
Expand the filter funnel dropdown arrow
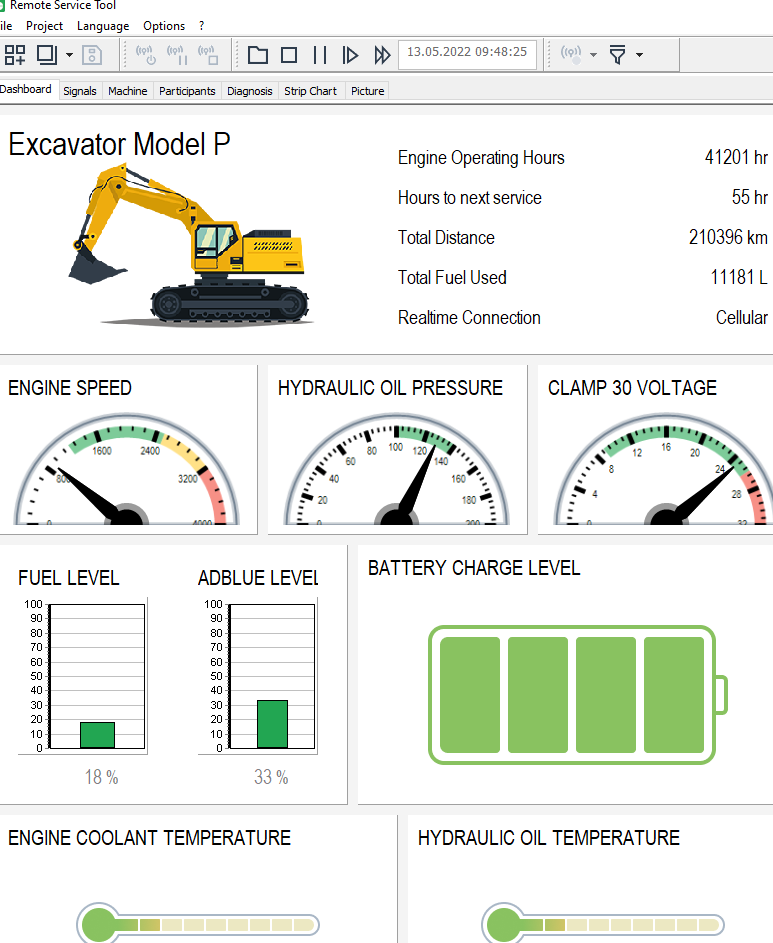point(639,55)
